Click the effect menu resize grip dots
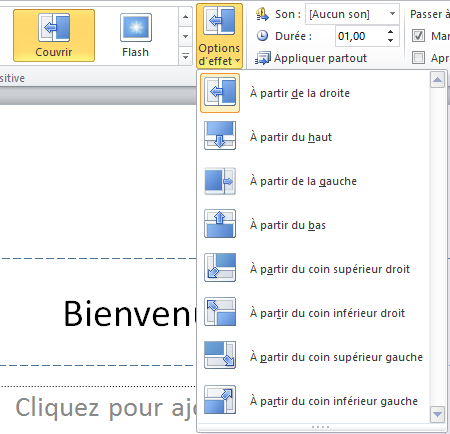The width and height of the screenshot is (450, 434). coord(321,427)
